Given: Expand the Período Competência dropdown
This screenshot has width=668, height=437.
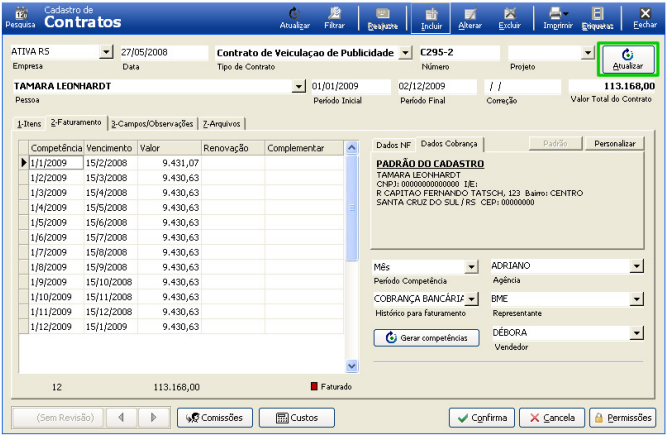Looking at the screenshot, I should [472, 267].
